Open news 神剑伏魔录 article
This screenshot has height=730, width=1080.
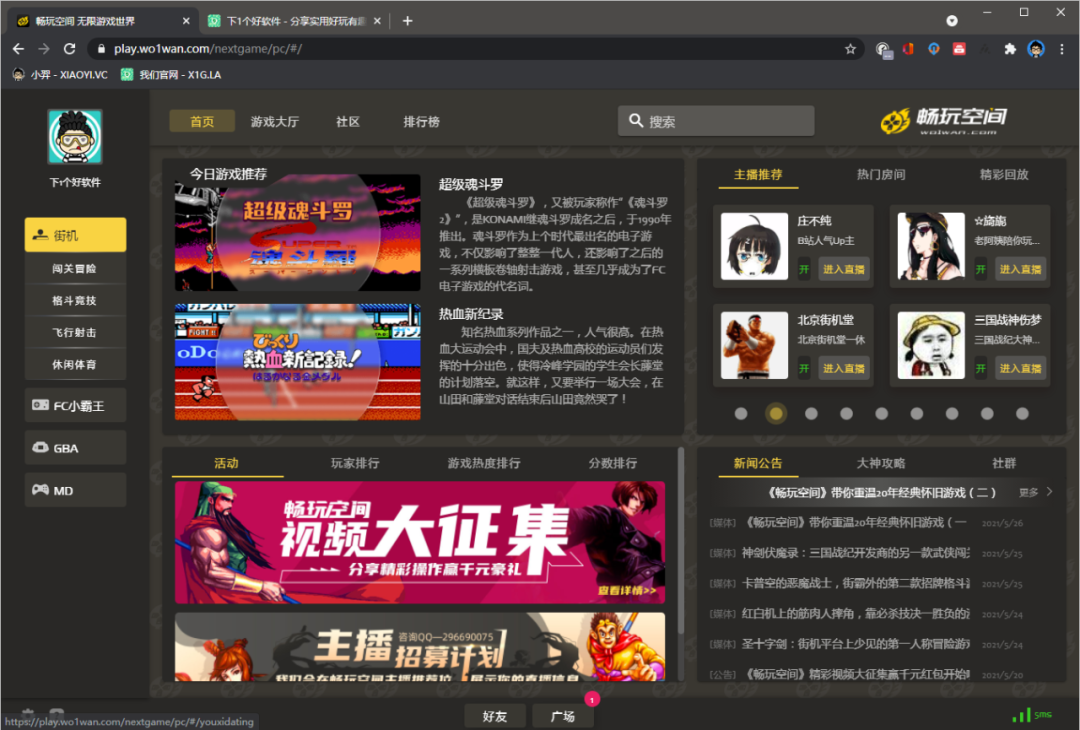[x=855, y=552]
